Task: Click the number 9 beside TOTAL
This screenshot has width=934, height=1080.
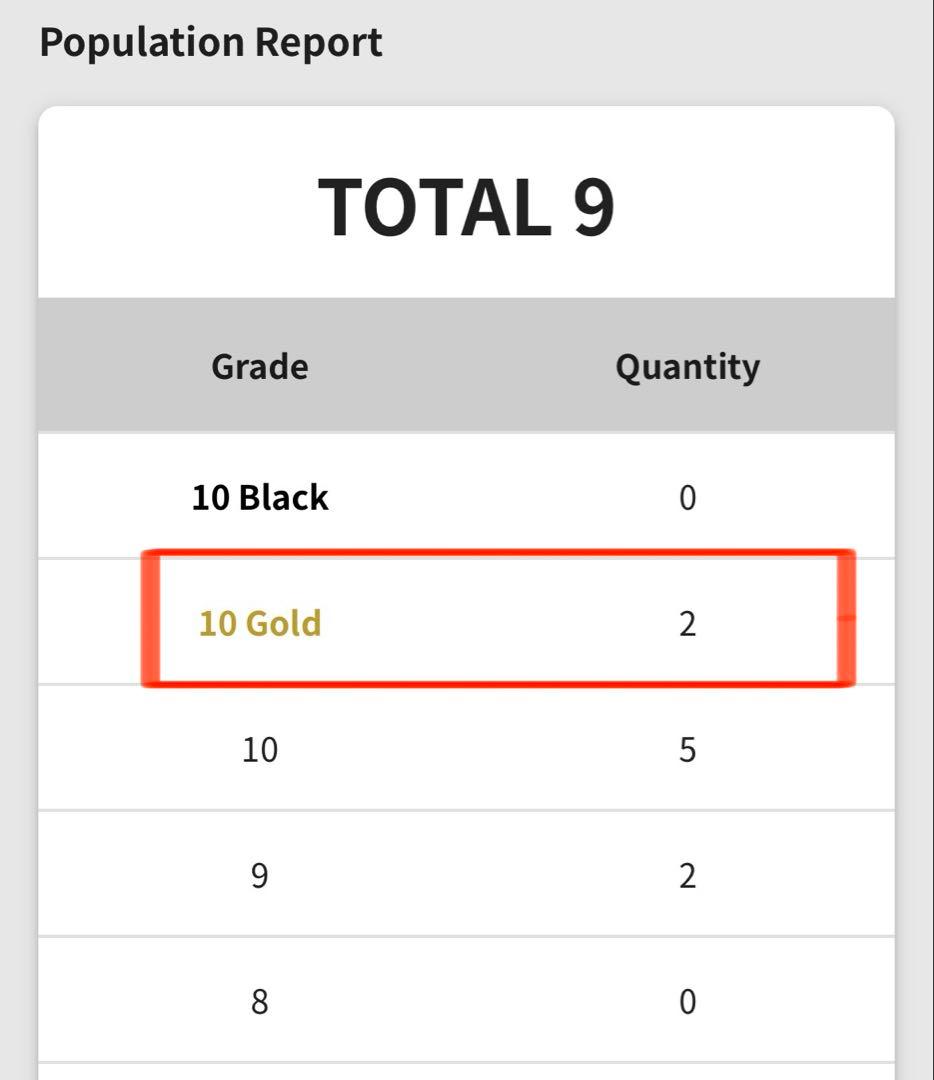Action: [594, 207]
